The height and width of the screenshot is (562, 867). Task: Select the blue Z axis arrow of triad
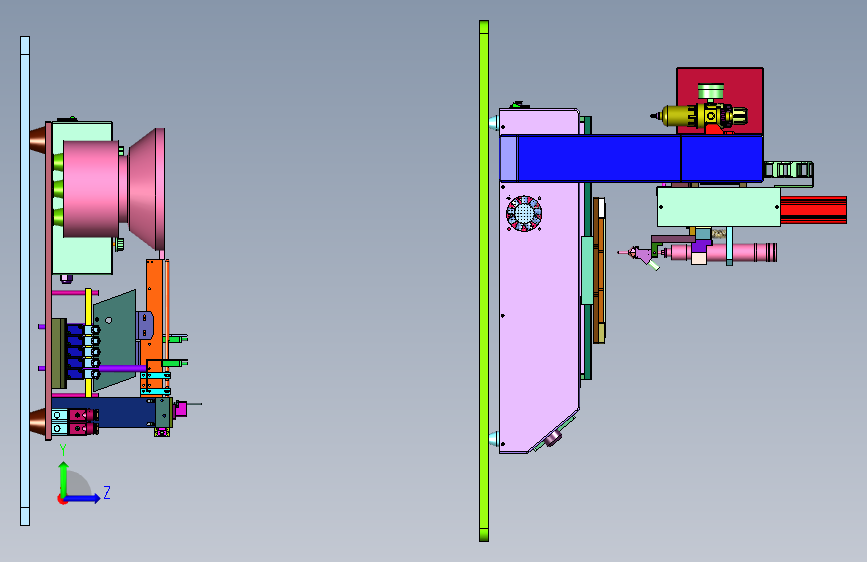click(83, 498)
